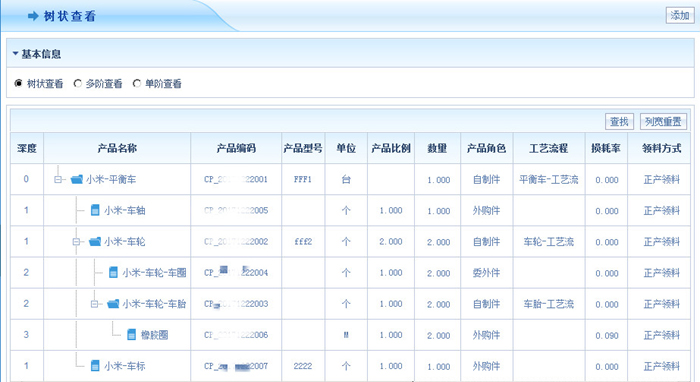Click the document icon beside 小米-车标

coord(95,366)
